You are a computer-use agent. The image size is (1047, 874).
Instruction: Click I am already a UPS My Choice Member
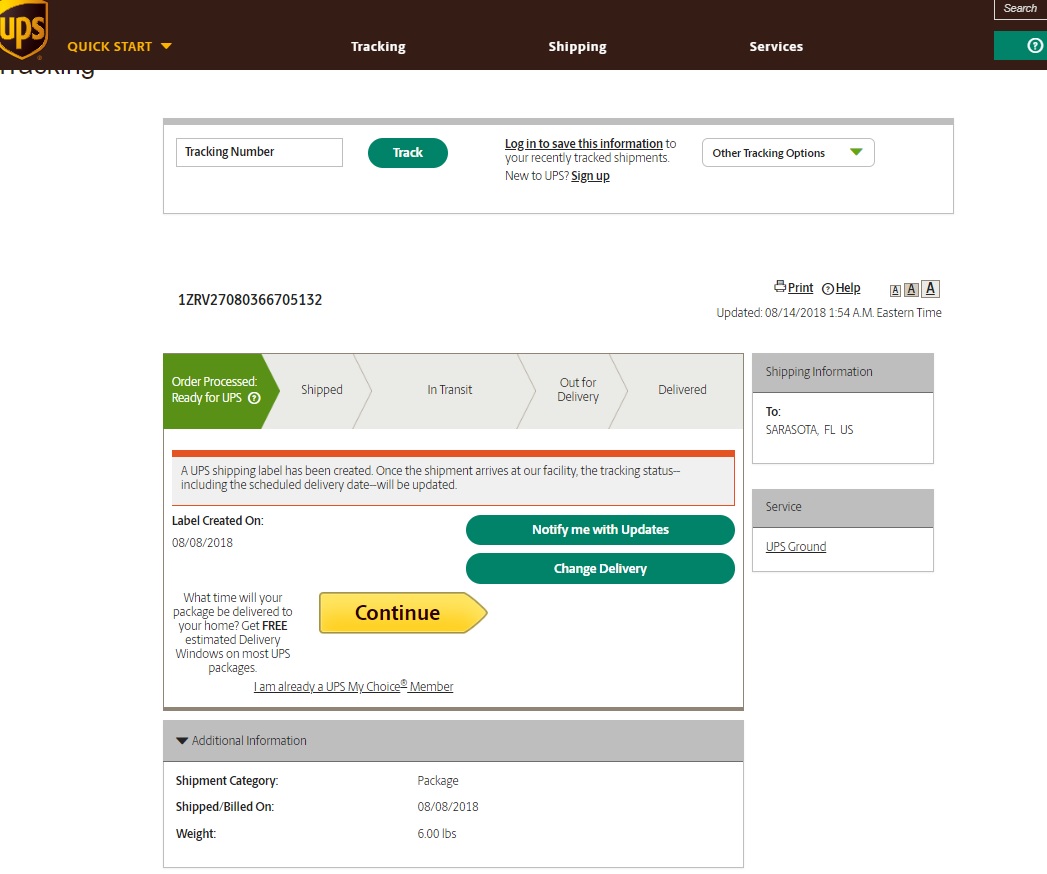tap(353, 686)
